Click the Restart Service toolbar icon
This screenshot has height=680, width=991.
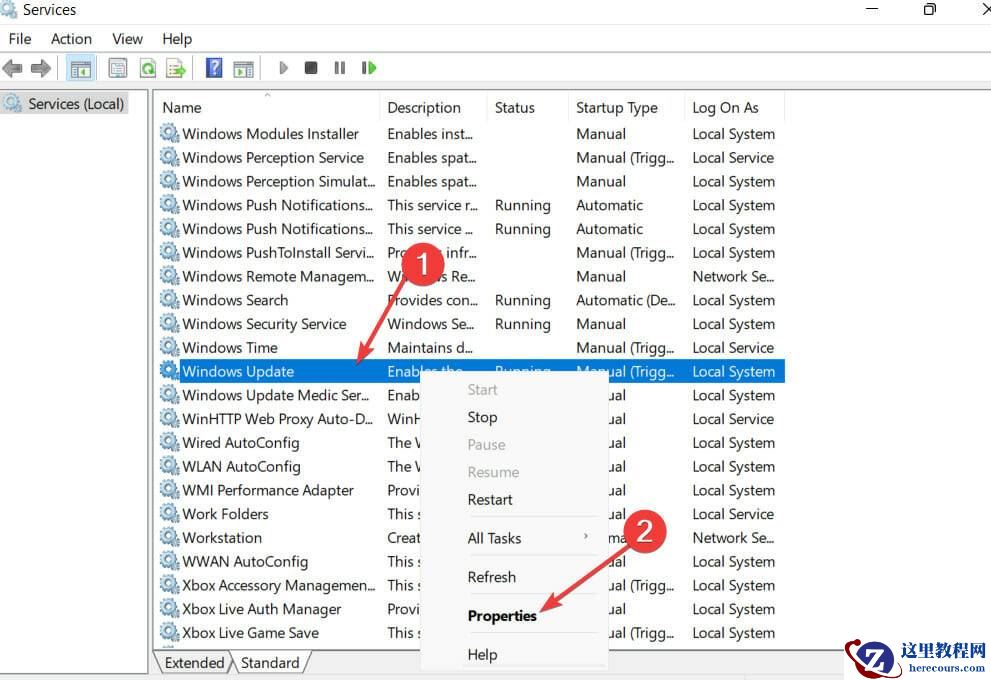click(x=369, y=67)
